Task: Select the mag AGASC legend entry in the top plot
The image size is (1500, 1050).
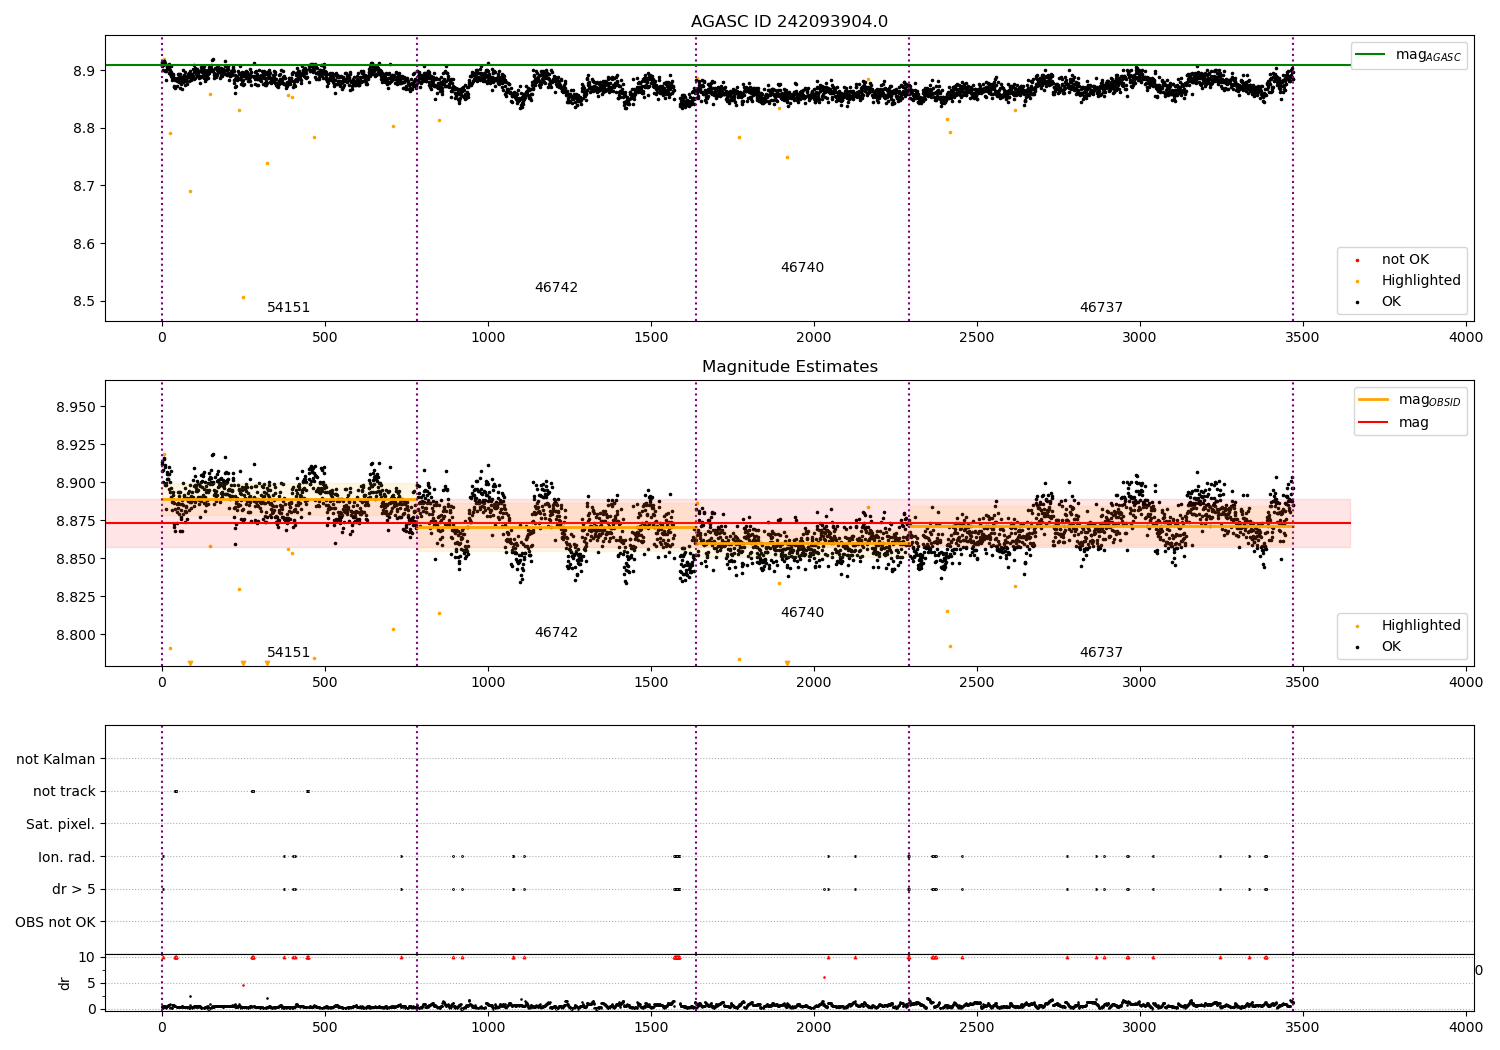Action: click(x=1409, y=55)
